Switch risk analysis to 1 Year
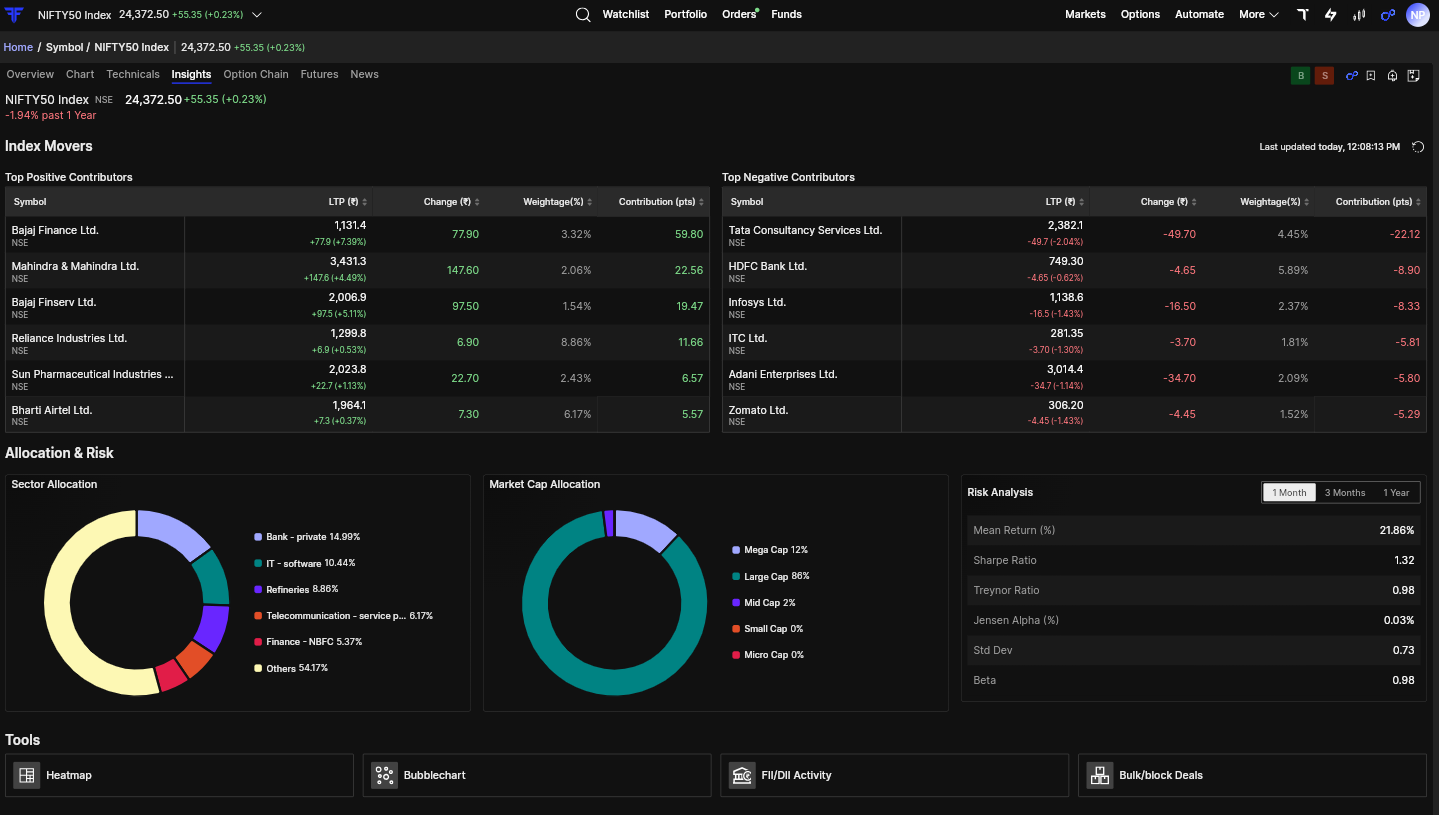The width and height of the screenshot is (1439, 815). coord(1396,492)
